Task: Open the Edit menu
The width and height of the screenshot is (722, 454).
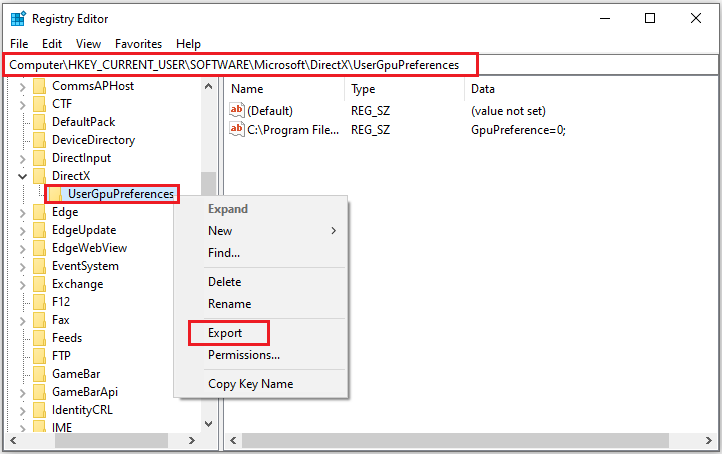Action: click(52, 44)
